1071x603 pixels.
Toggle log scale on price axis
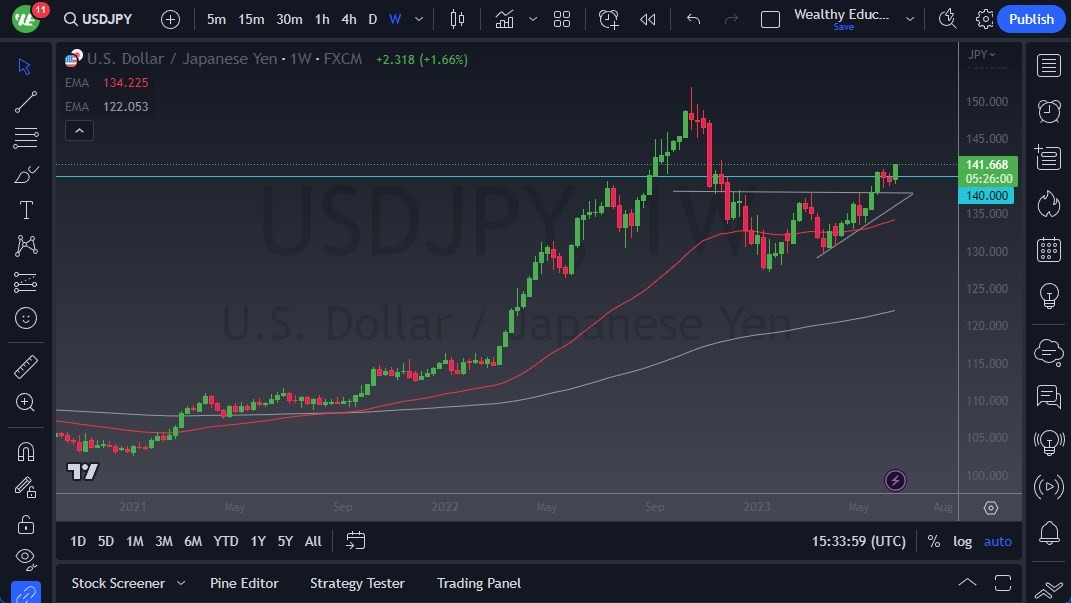962,541
